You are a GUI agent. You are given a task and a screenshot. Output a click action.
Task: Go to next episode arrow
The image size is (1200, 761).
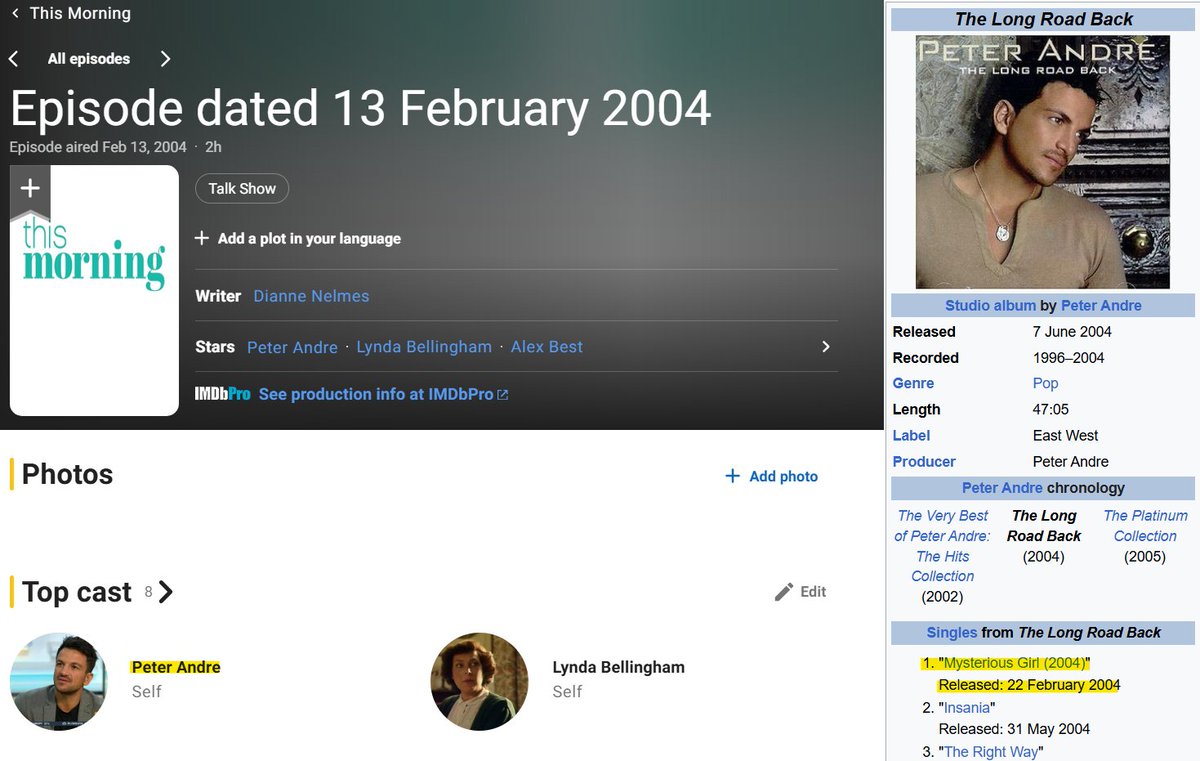165,59
